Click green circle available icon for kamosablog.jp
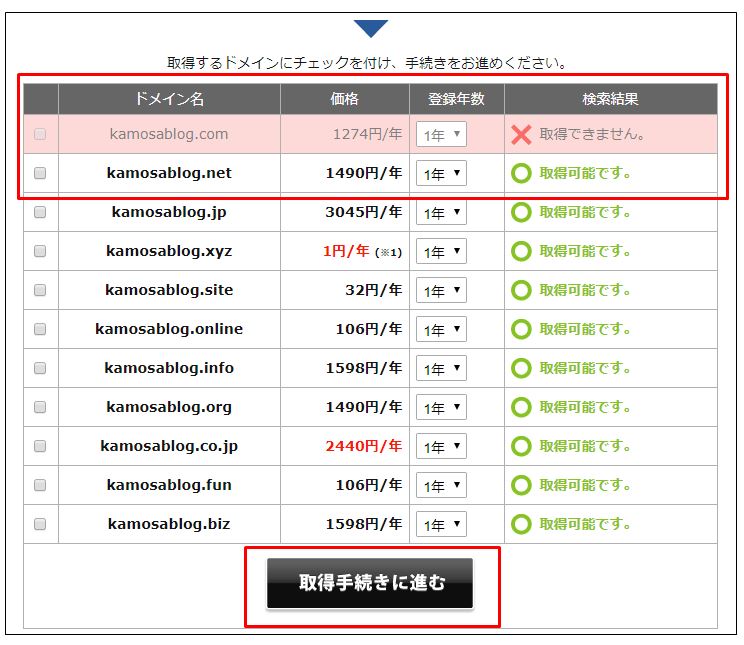744x645 pixels. (521, 212)
